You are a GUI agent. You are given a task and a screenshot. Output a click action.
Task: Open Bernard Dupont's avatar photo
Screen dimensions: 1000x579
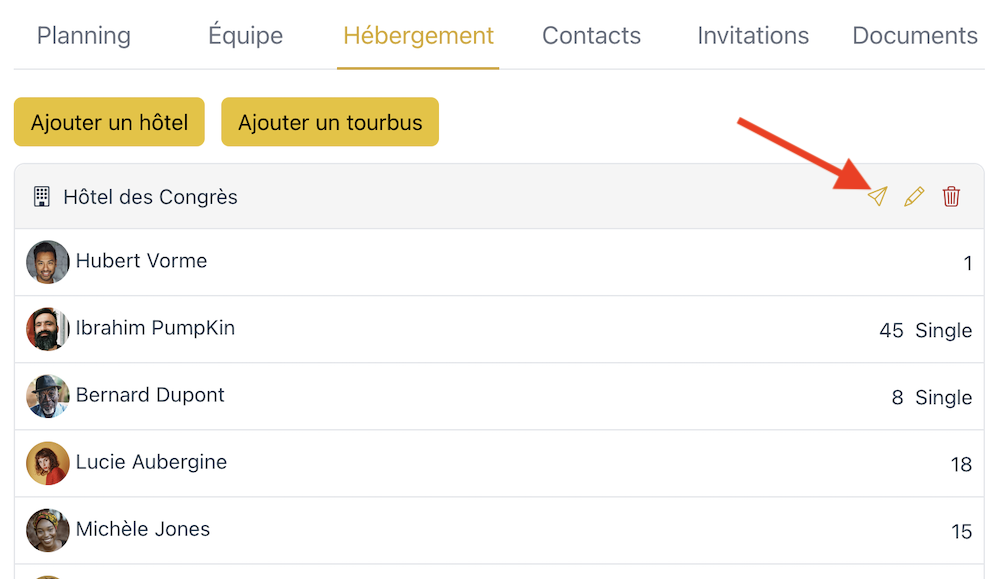47,396
